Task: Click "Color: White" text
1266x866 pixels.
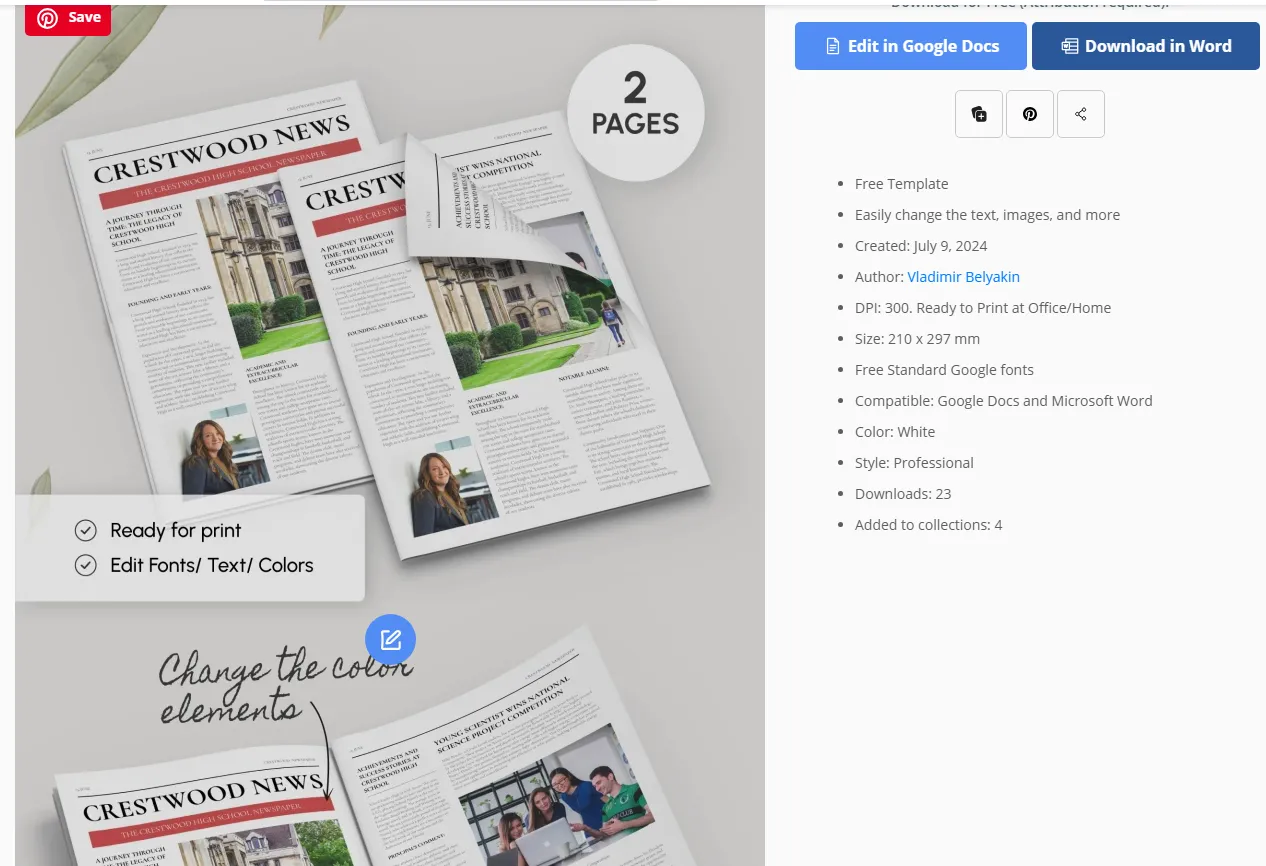Action: pyautogui.click(x=895, y=432)
